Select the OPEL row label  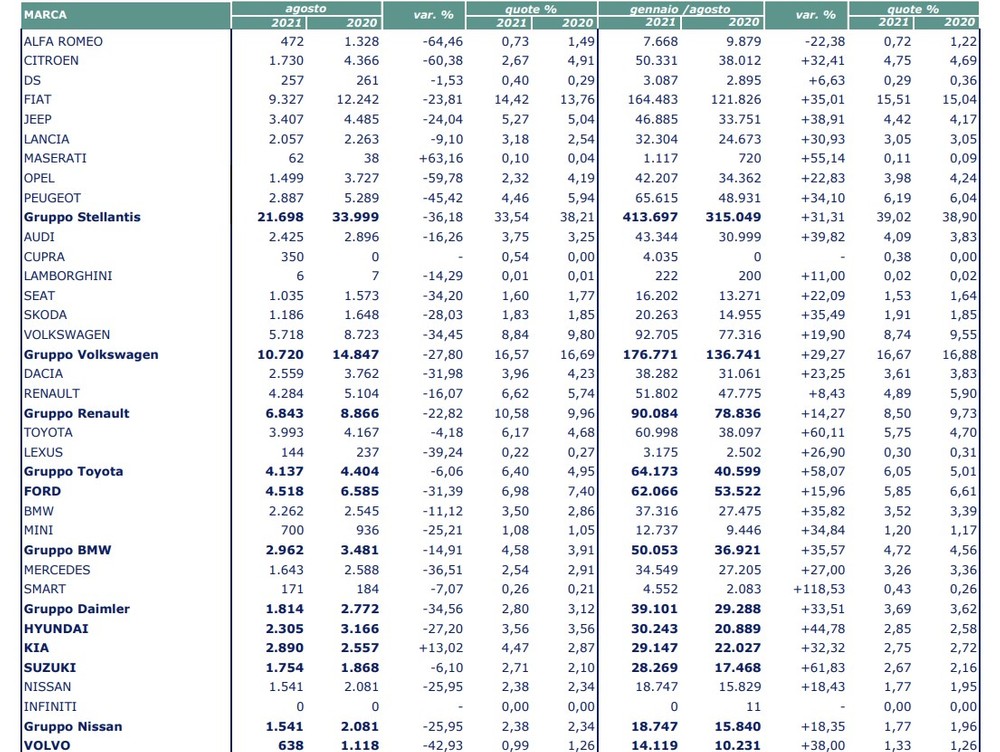point(39,178)
